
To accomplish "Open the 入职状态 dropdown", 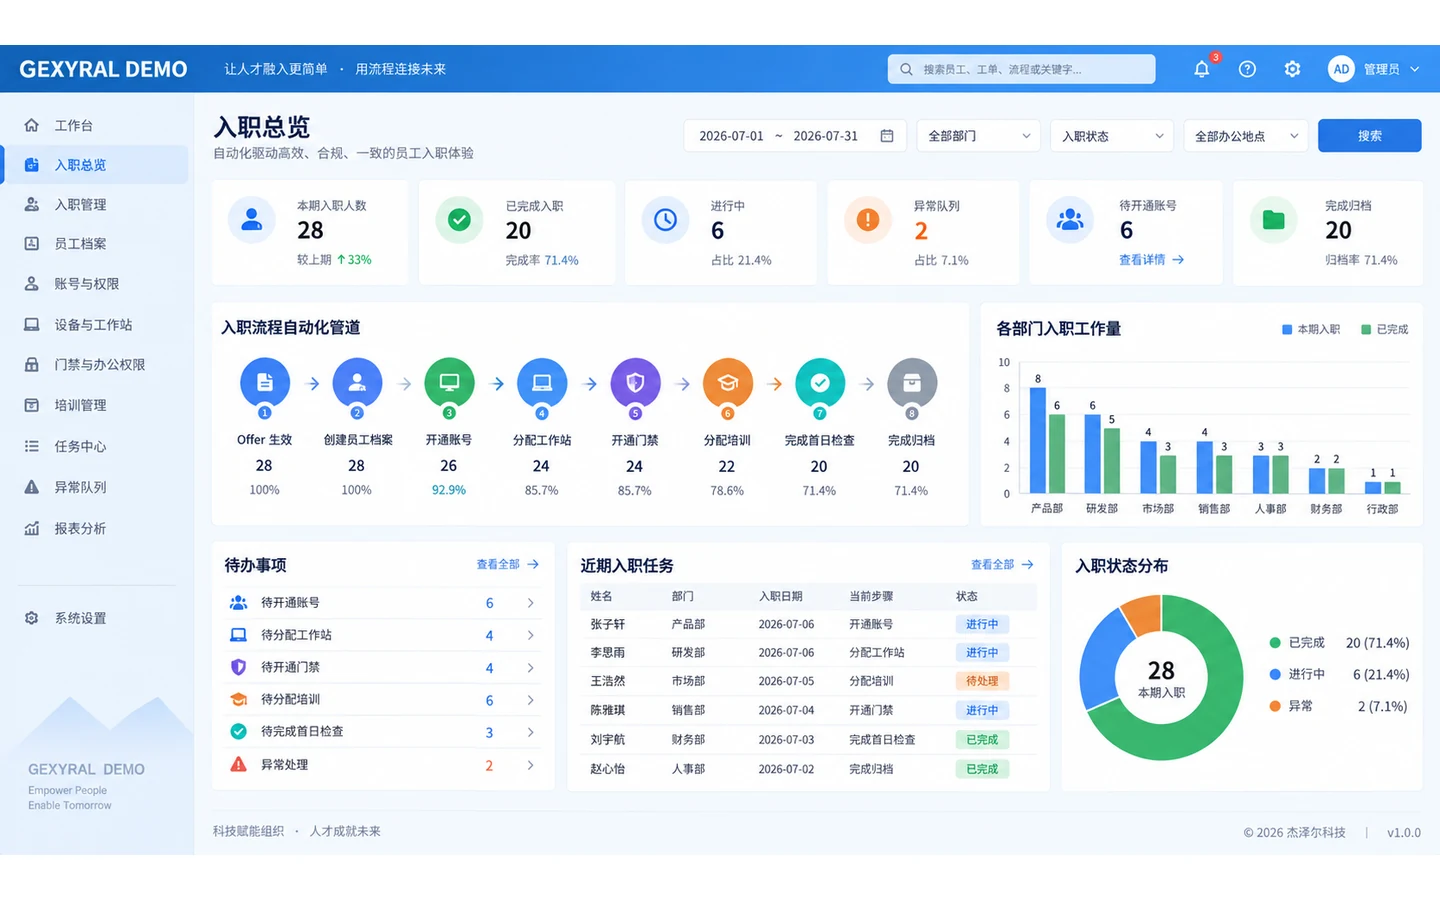I will pyautogui.click(x=1112, y=136).
